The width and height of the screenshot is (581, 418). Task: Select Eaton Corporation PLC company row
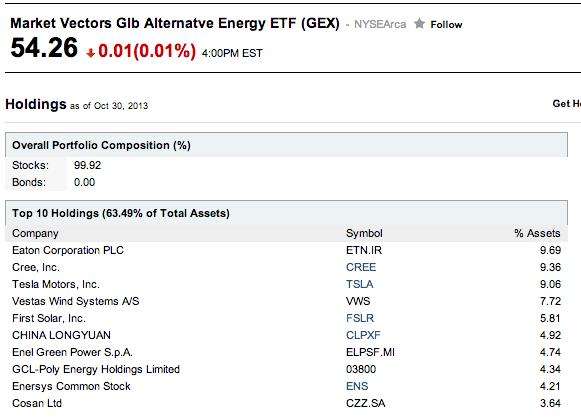point(286,250)
